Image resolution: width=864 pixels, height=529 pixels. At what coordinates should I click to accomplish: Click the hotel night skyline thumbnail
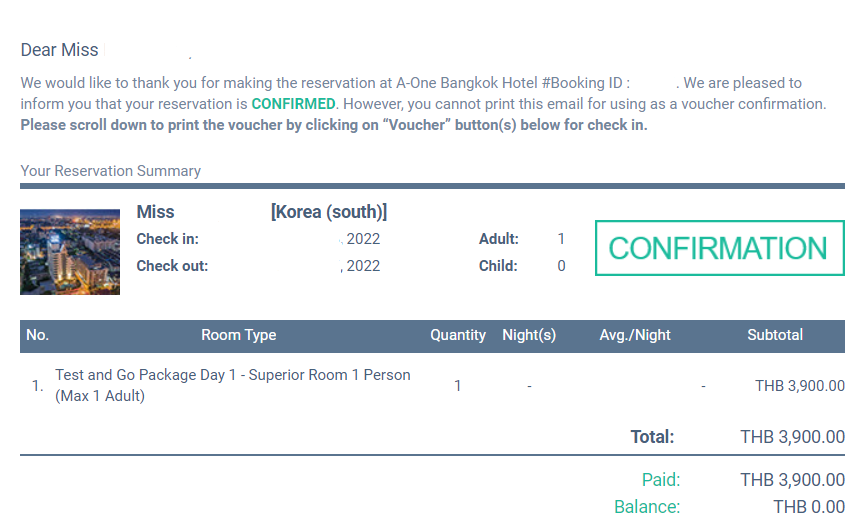click(70, 252)
